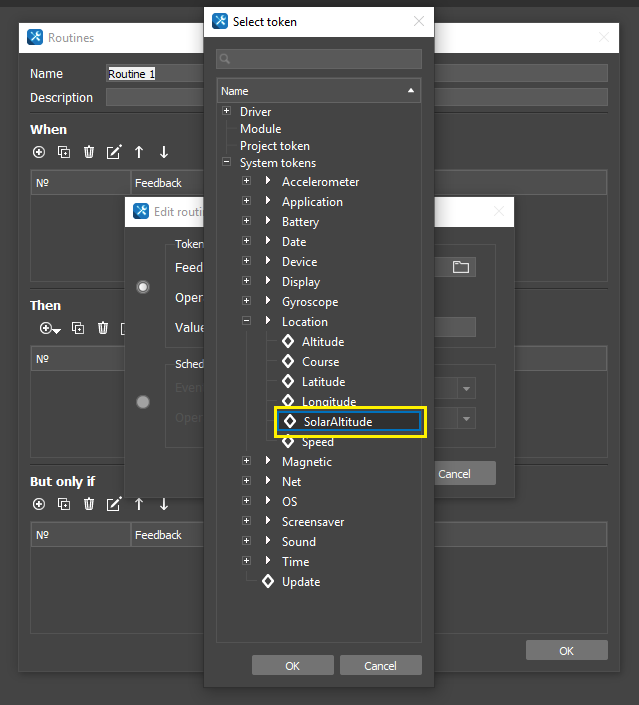Click the token search field
The width and height of the screenshot is (639, 705).
pos(319,59)
